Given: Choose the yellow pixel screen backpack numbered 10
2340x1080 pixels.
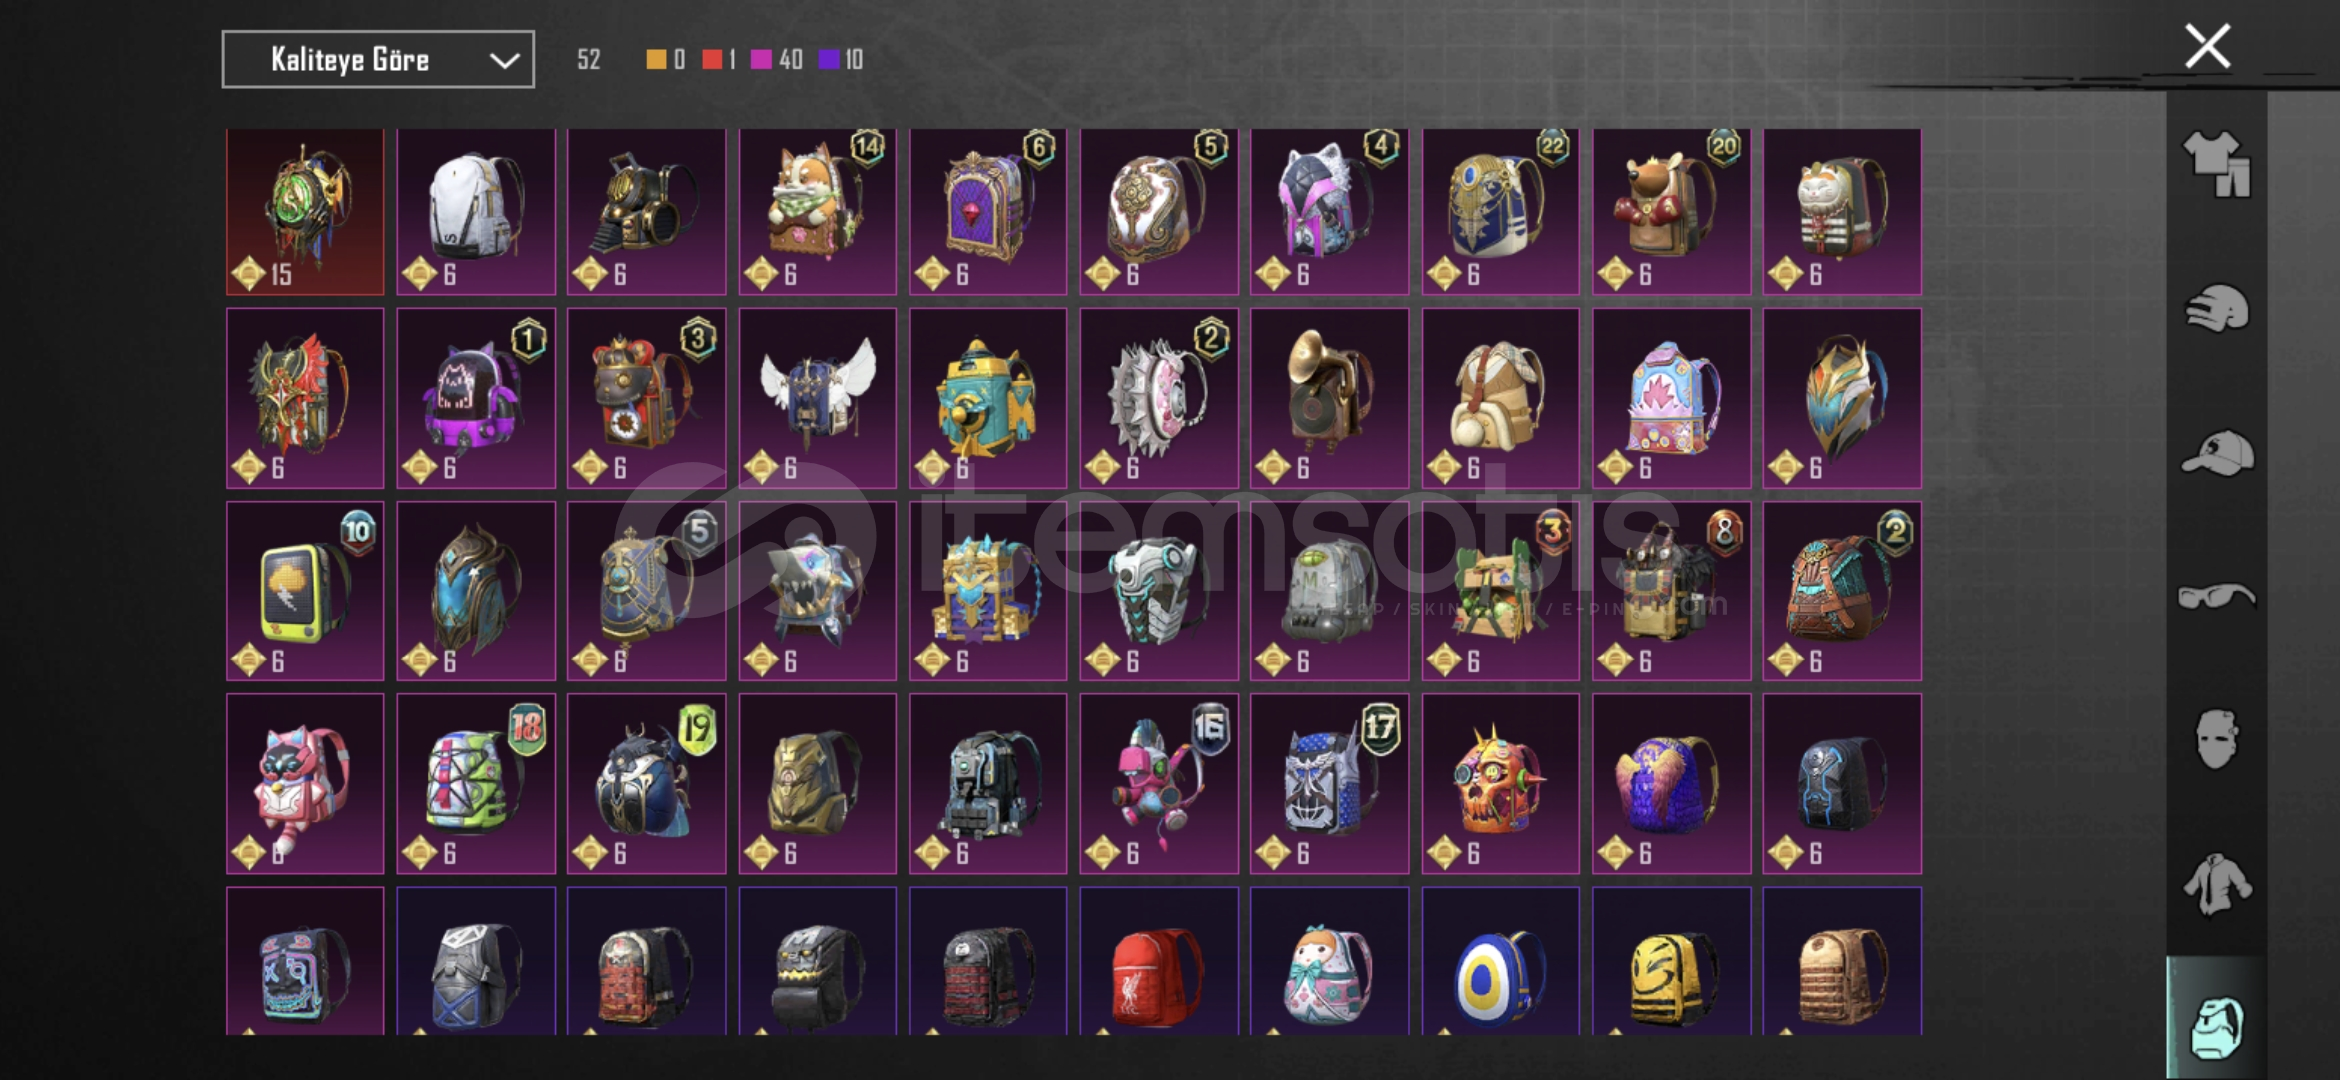Looking at the screenshot, I should (x=305, y=591).
